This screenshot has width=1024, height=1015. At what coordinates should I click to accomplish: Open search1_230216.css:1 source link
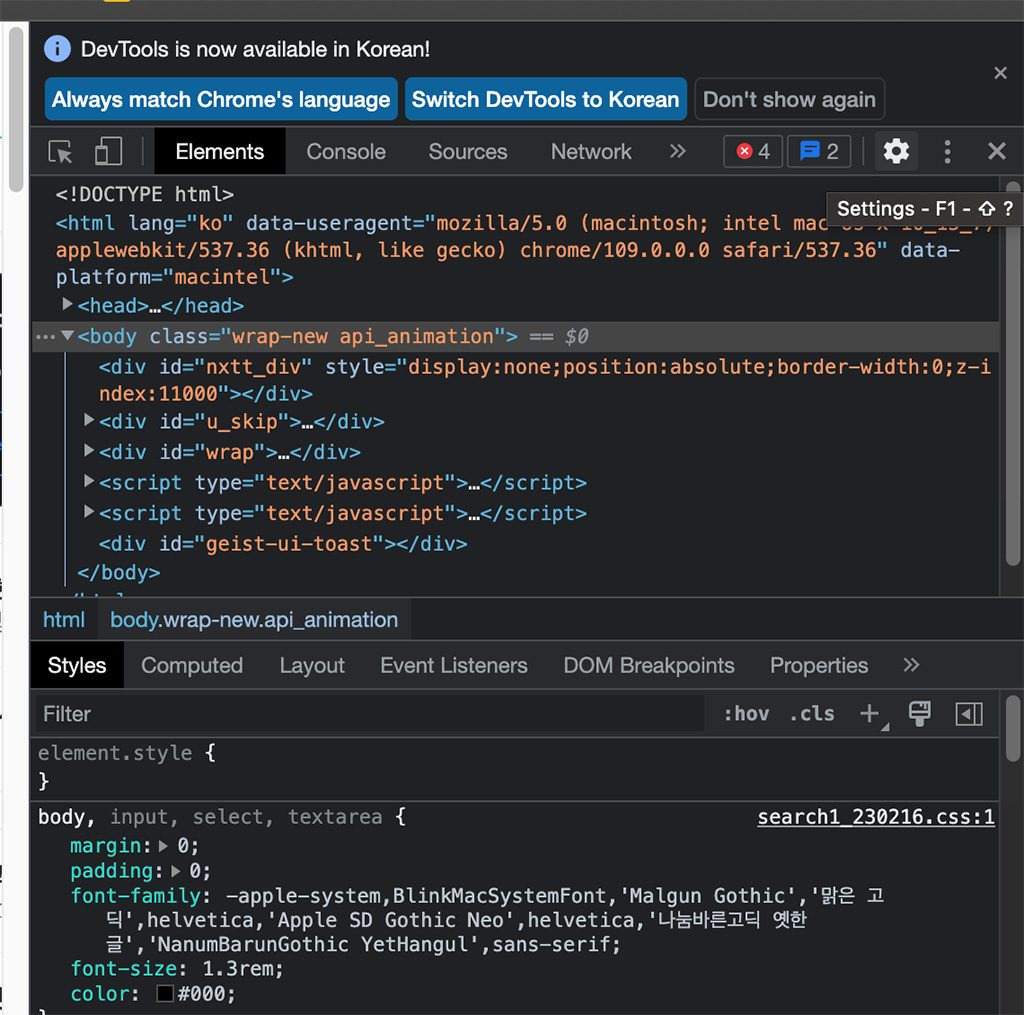tap(876, 816)
